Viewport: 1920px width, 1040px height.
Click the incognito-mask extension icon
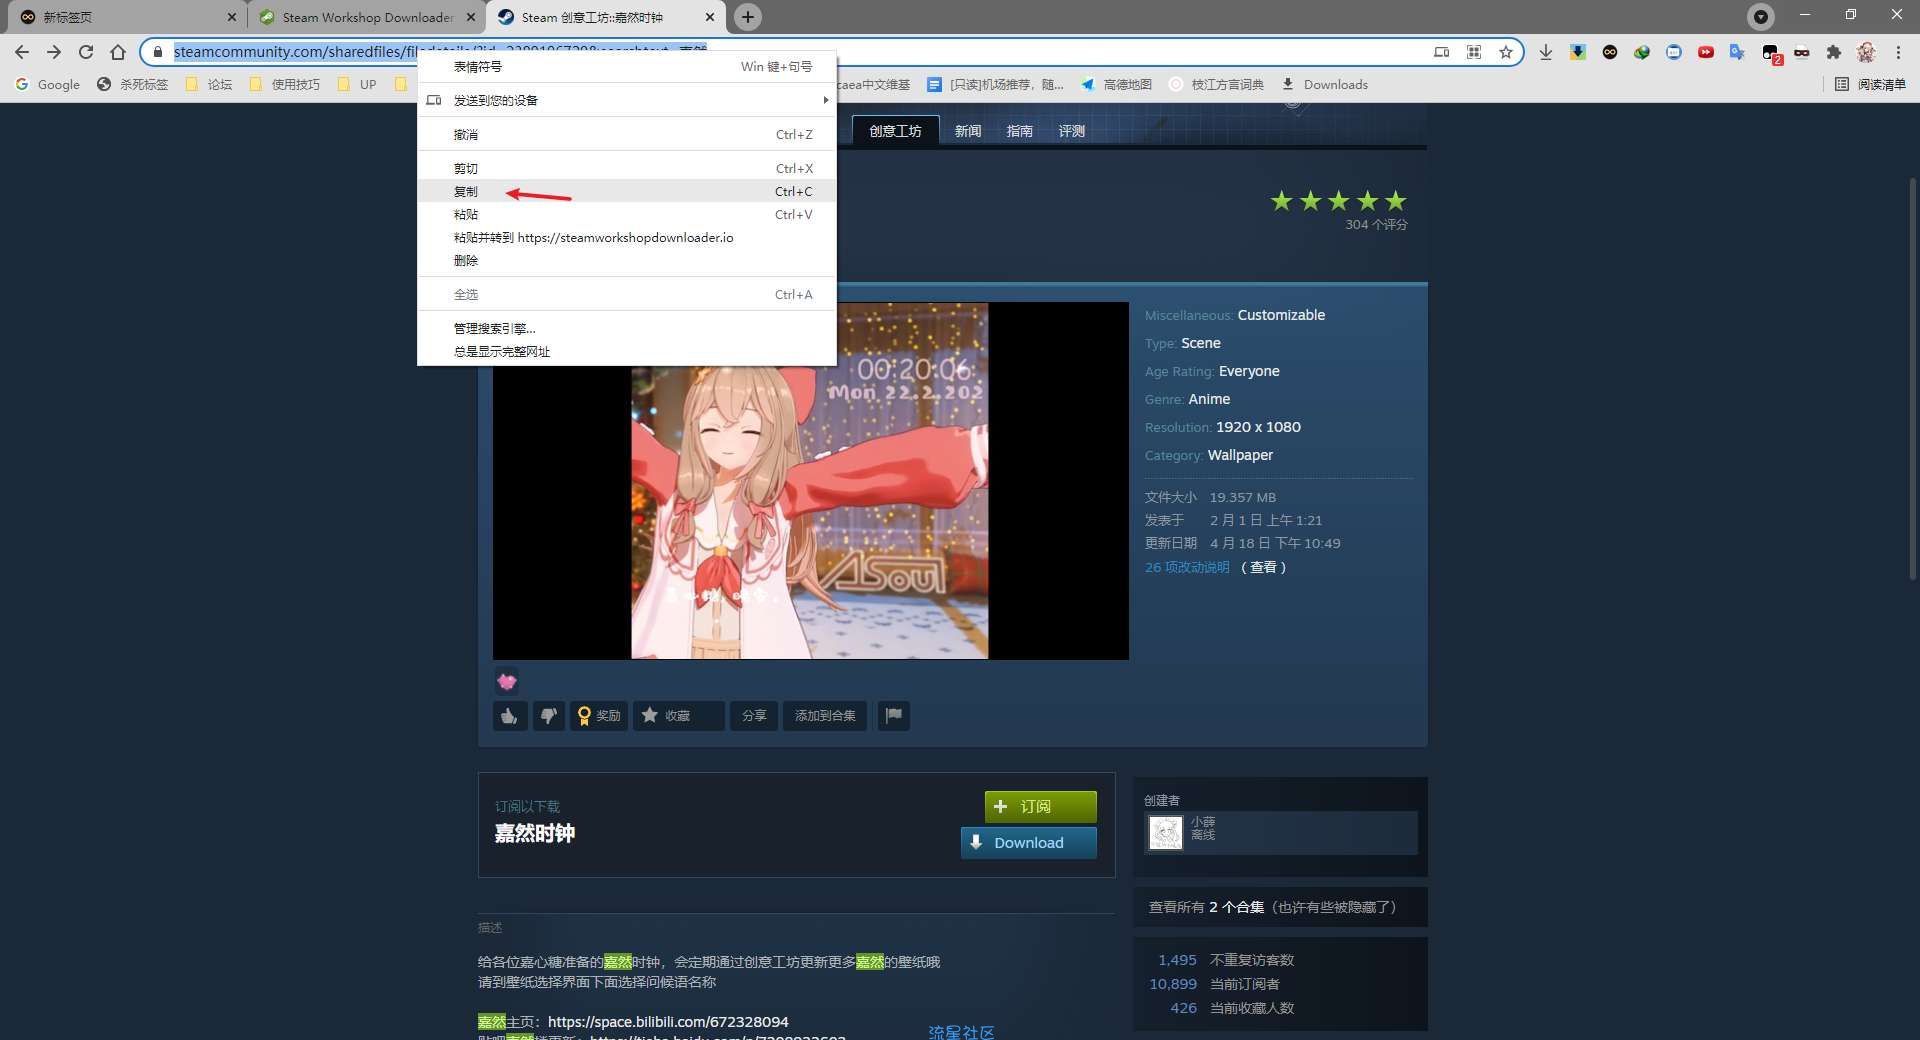tap(1802, 52)
